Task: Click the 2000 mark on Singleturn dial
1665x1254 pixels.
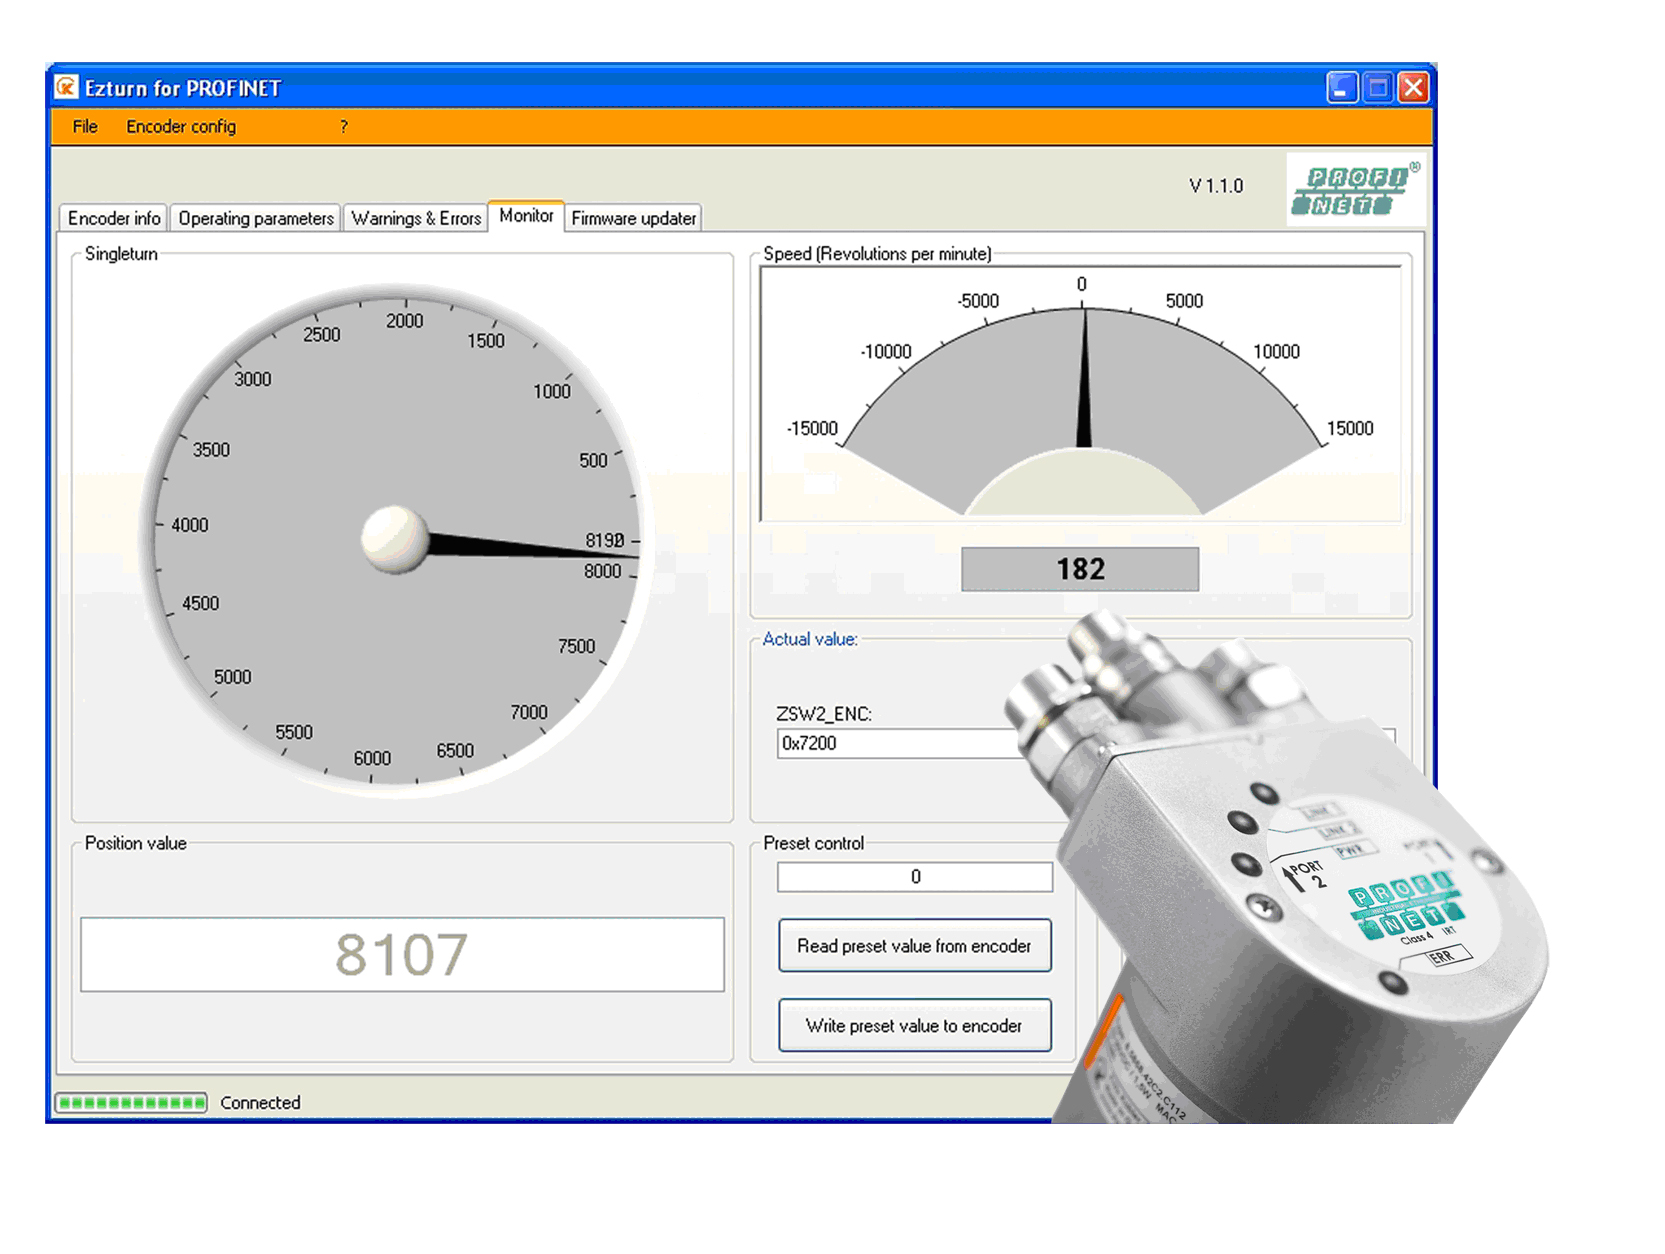Action: (404, 321)
